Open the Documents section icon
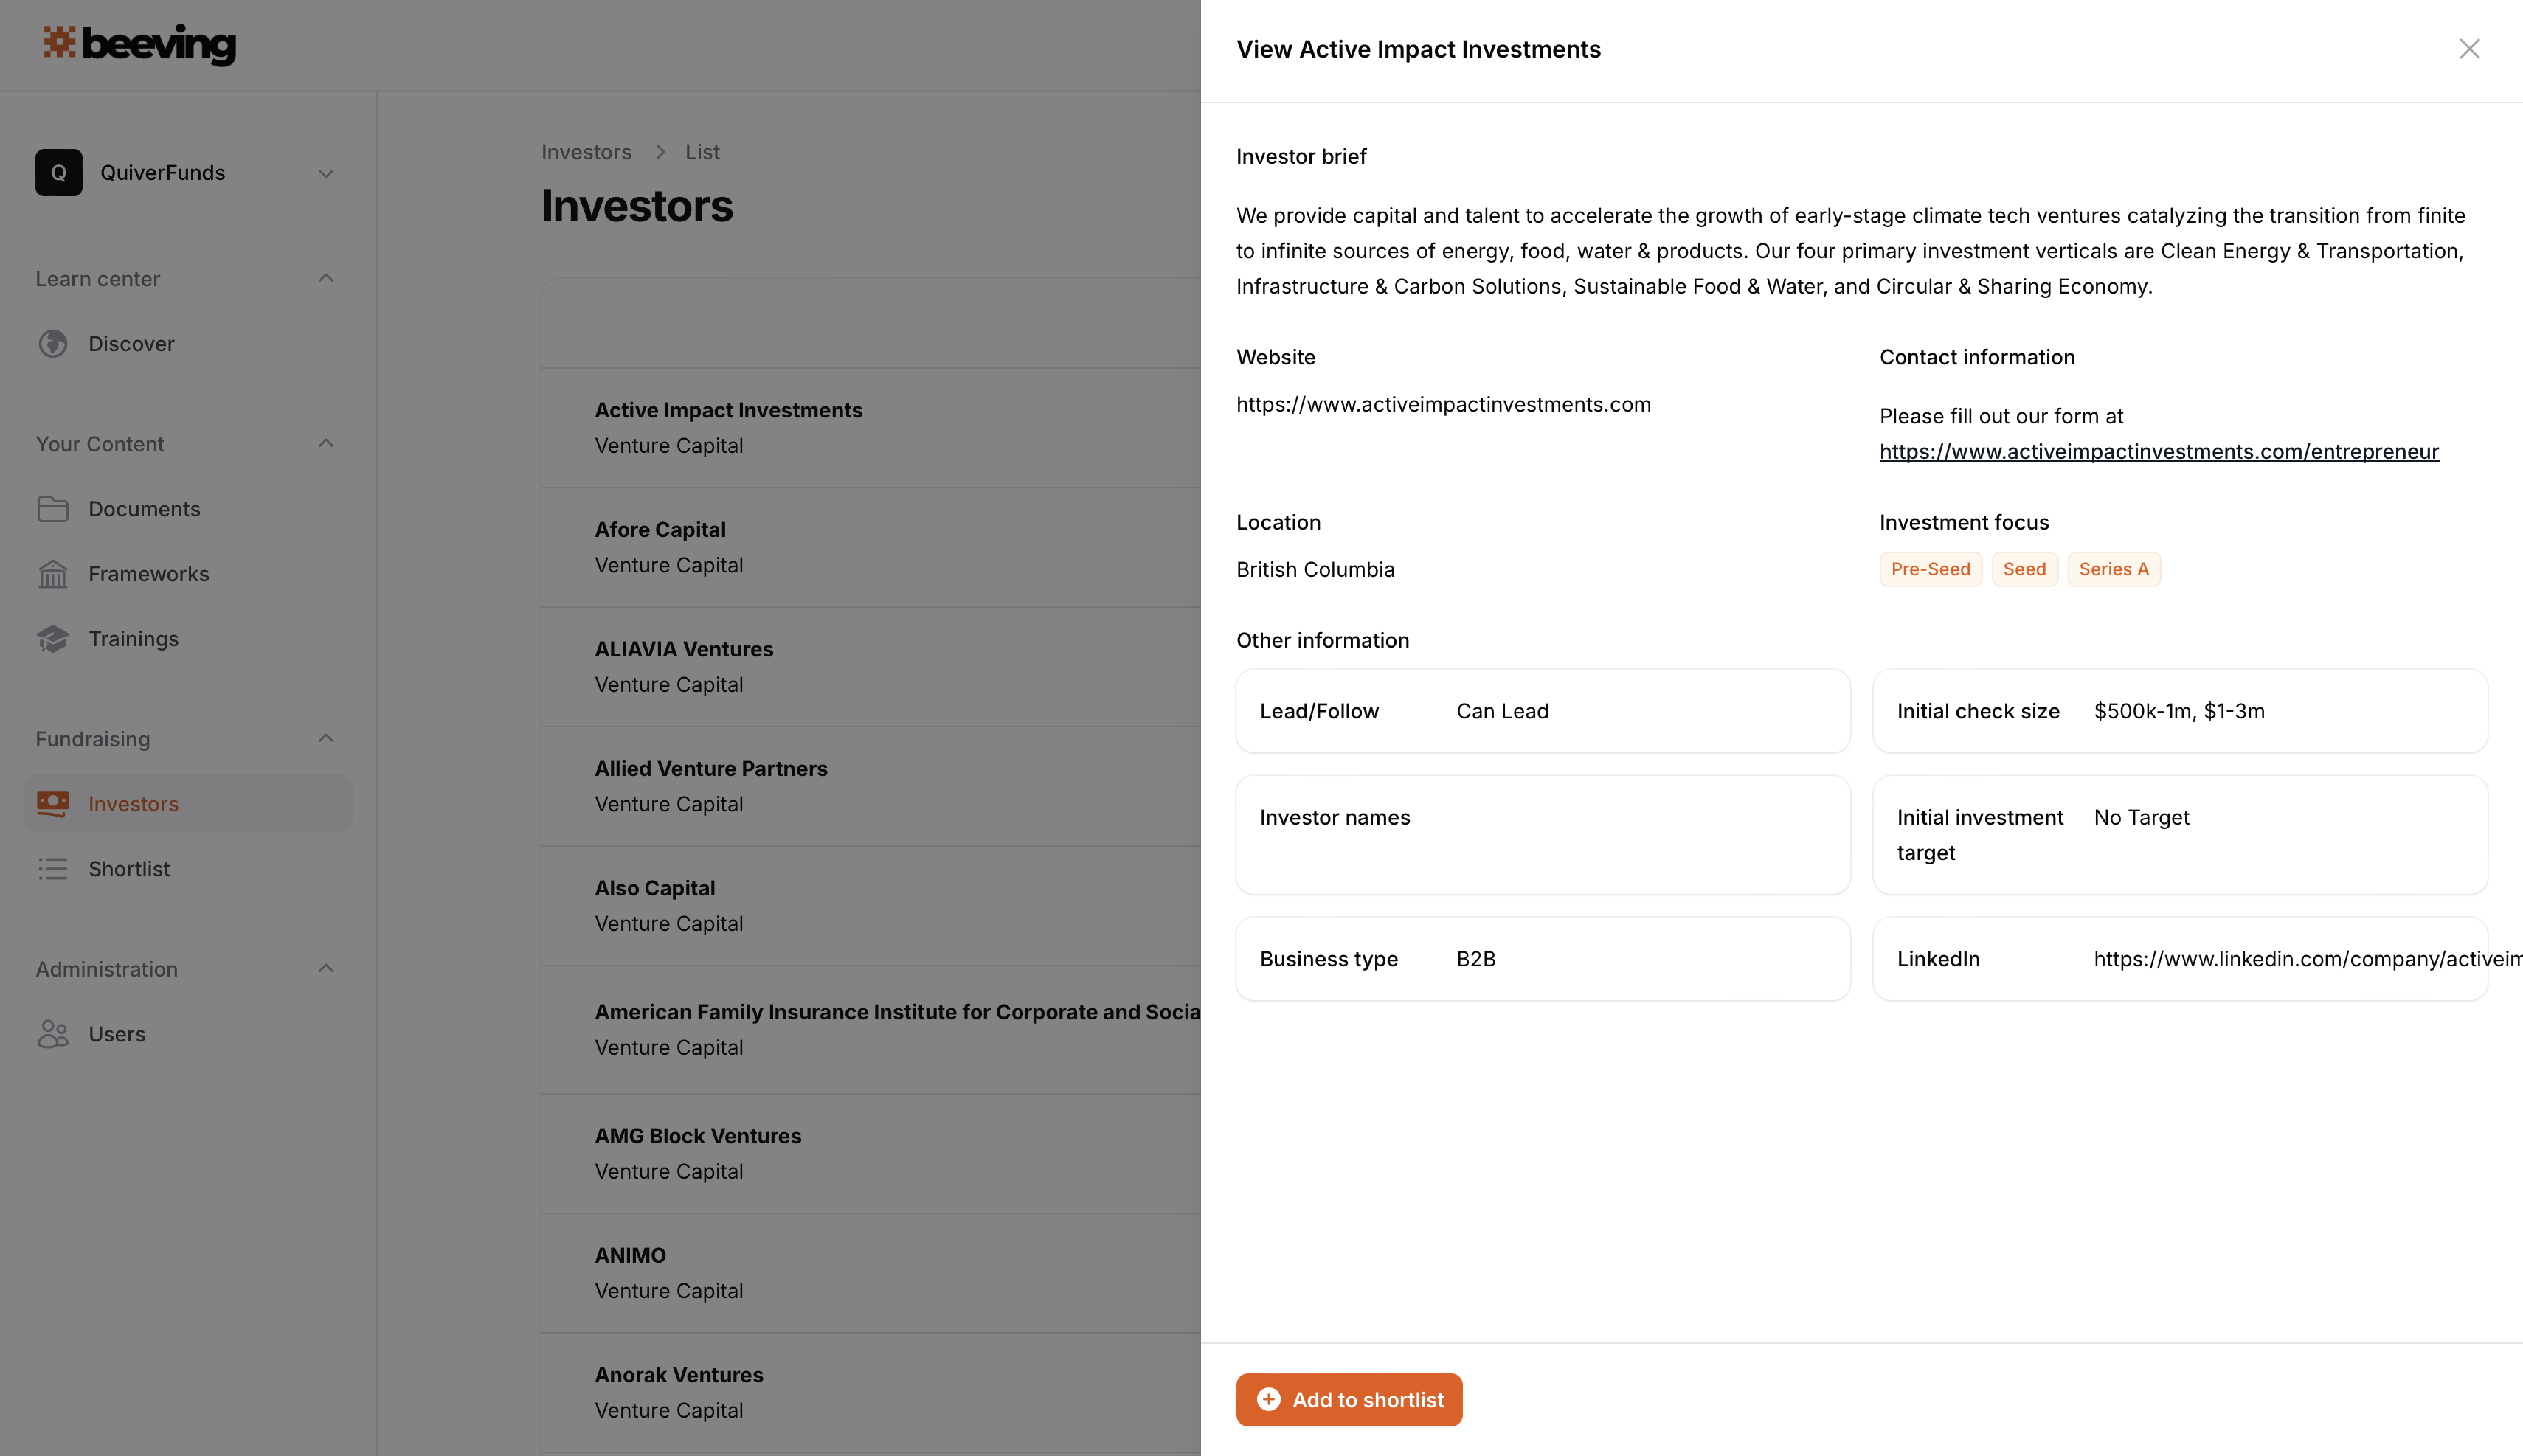Image resolution: width=2523 pixels, height=1456 pixels. click(x=52, y=510)
